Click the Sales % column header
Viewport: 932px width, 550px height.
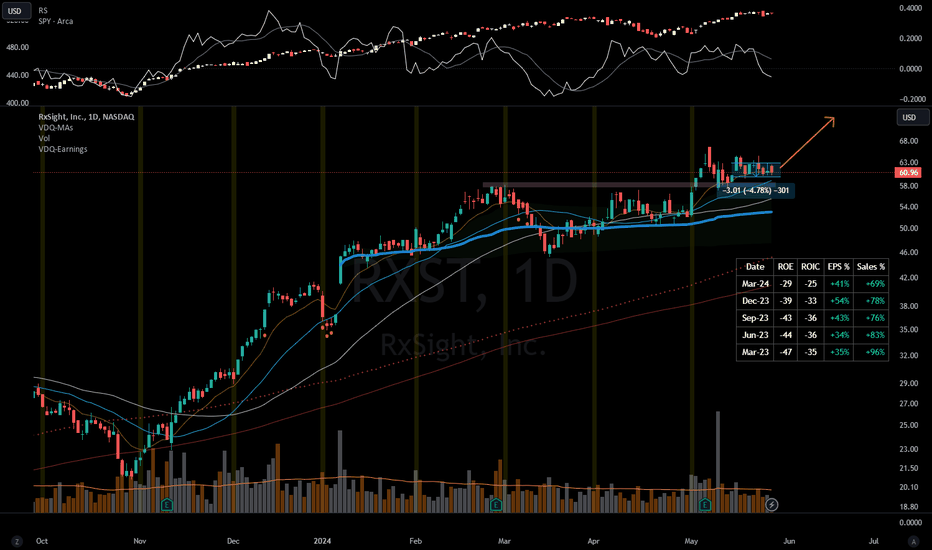(x=871, y=267)
